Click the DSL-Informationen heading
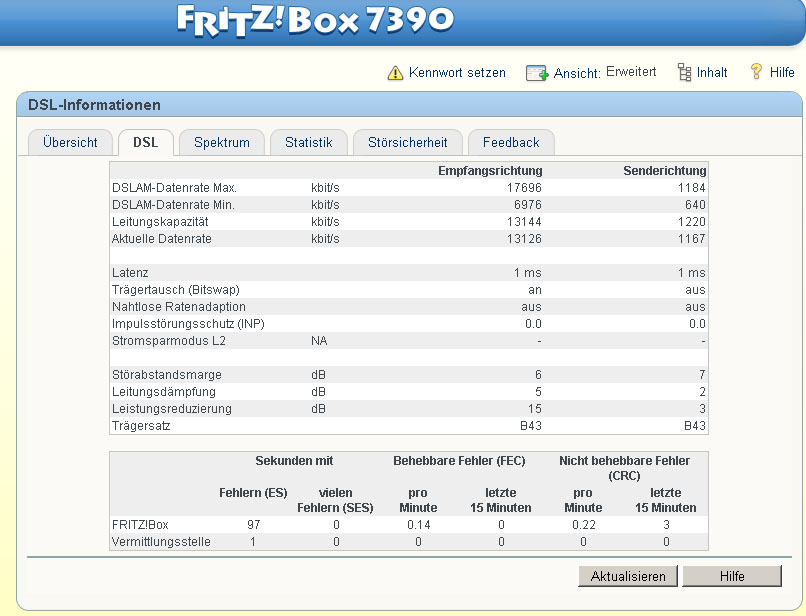Viewport: 806px width, 616px height. pos(94,105)
